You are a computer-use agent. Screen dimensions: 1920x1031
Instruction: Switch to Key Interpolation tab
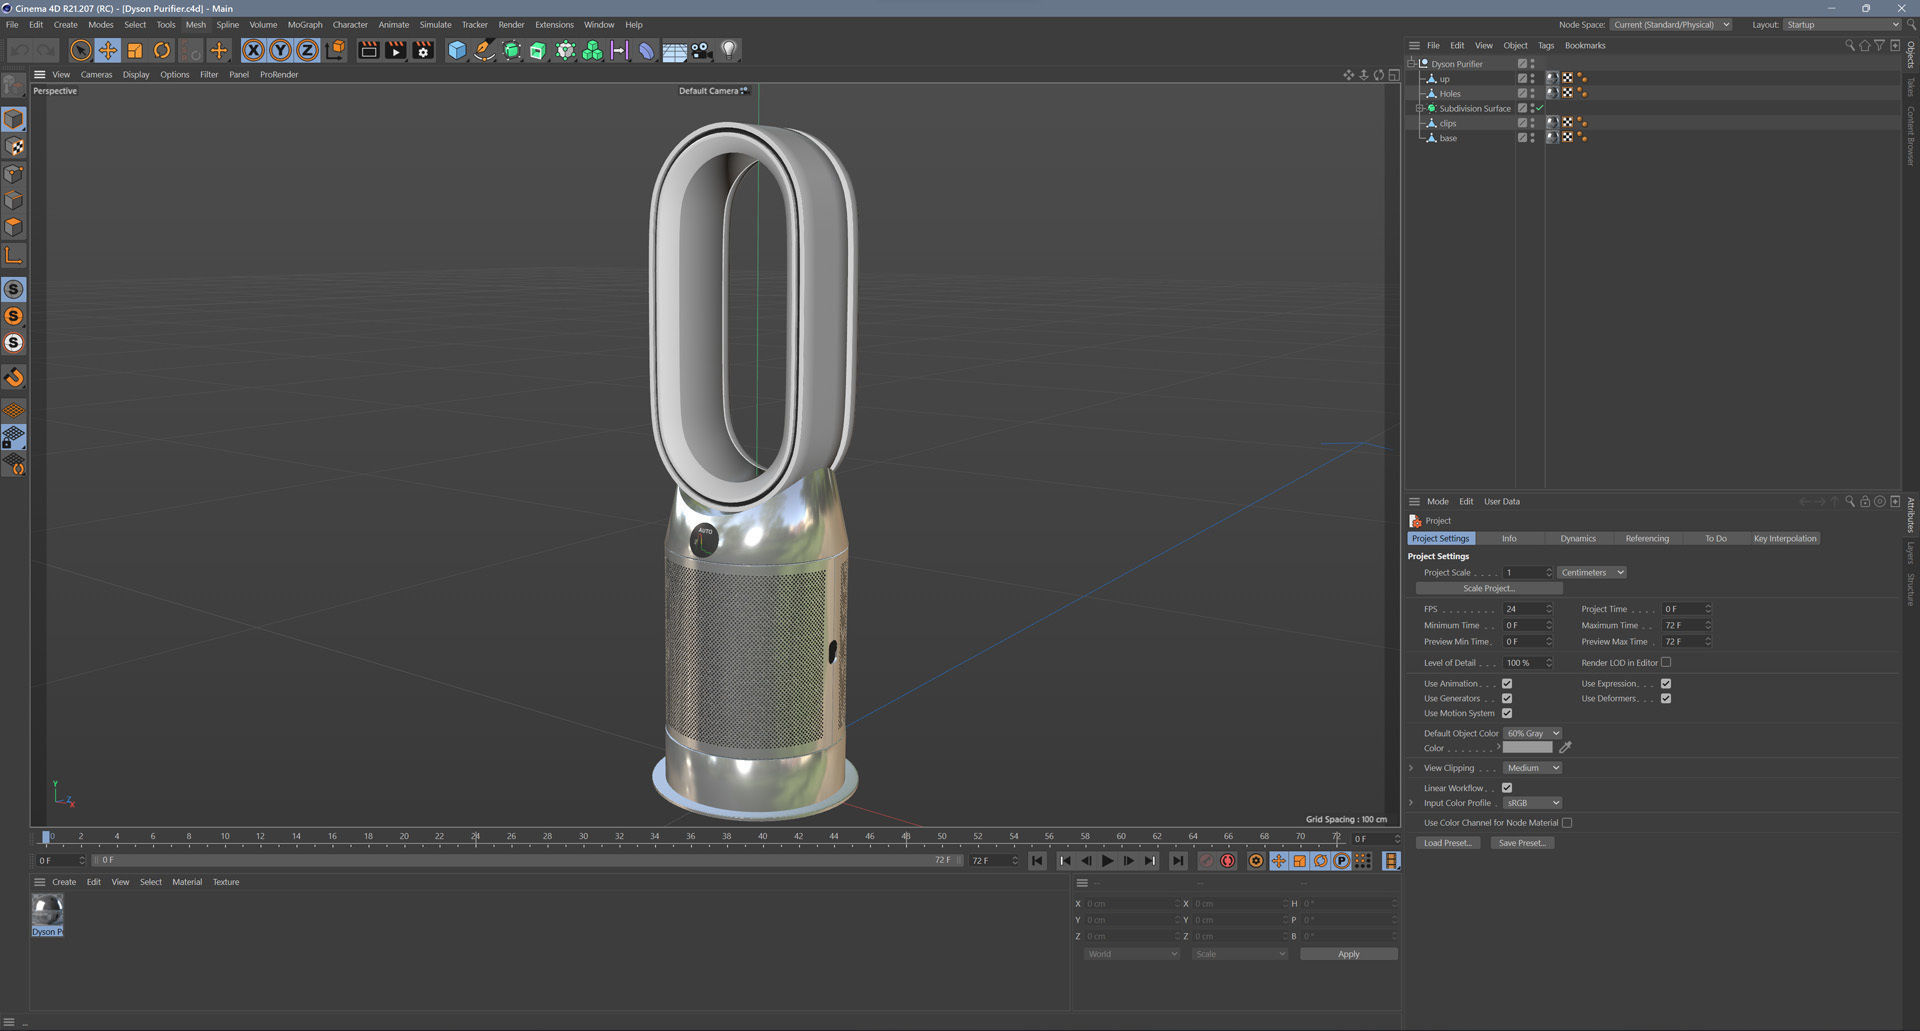(x=1785, y=539)
